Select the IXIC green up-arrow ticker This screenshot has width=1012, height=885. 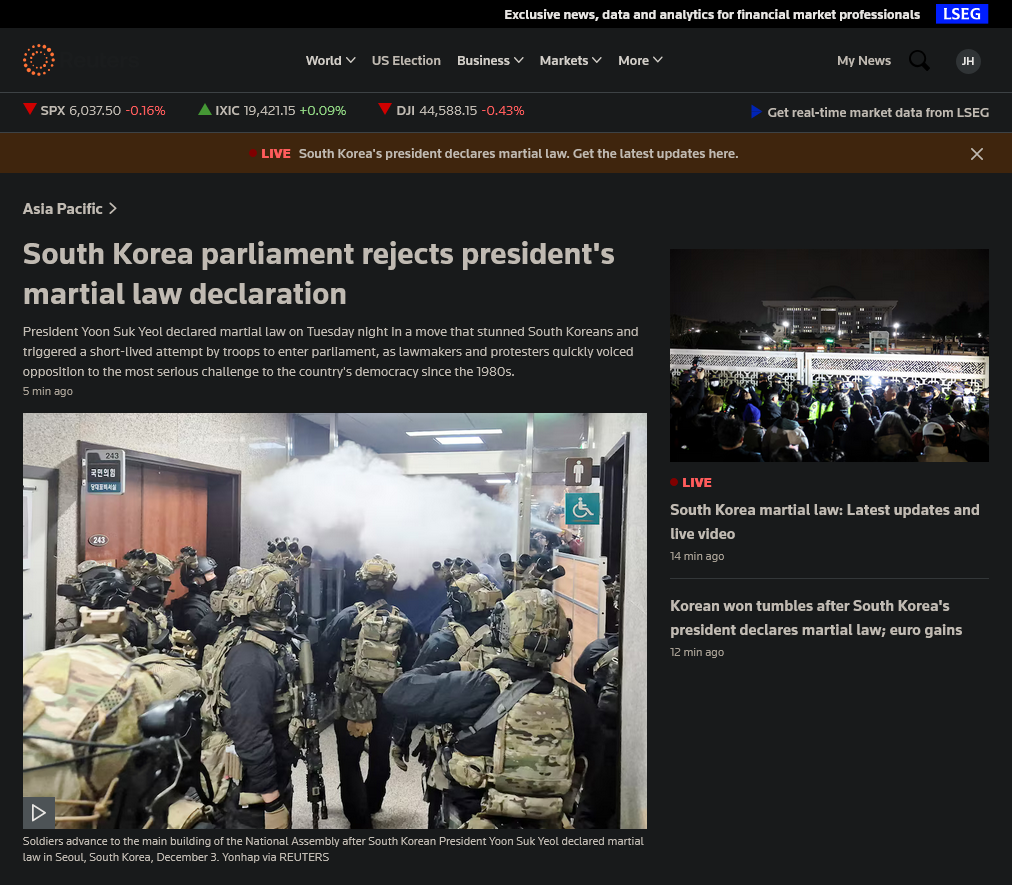pyautogui.click(x=205, y=110)
